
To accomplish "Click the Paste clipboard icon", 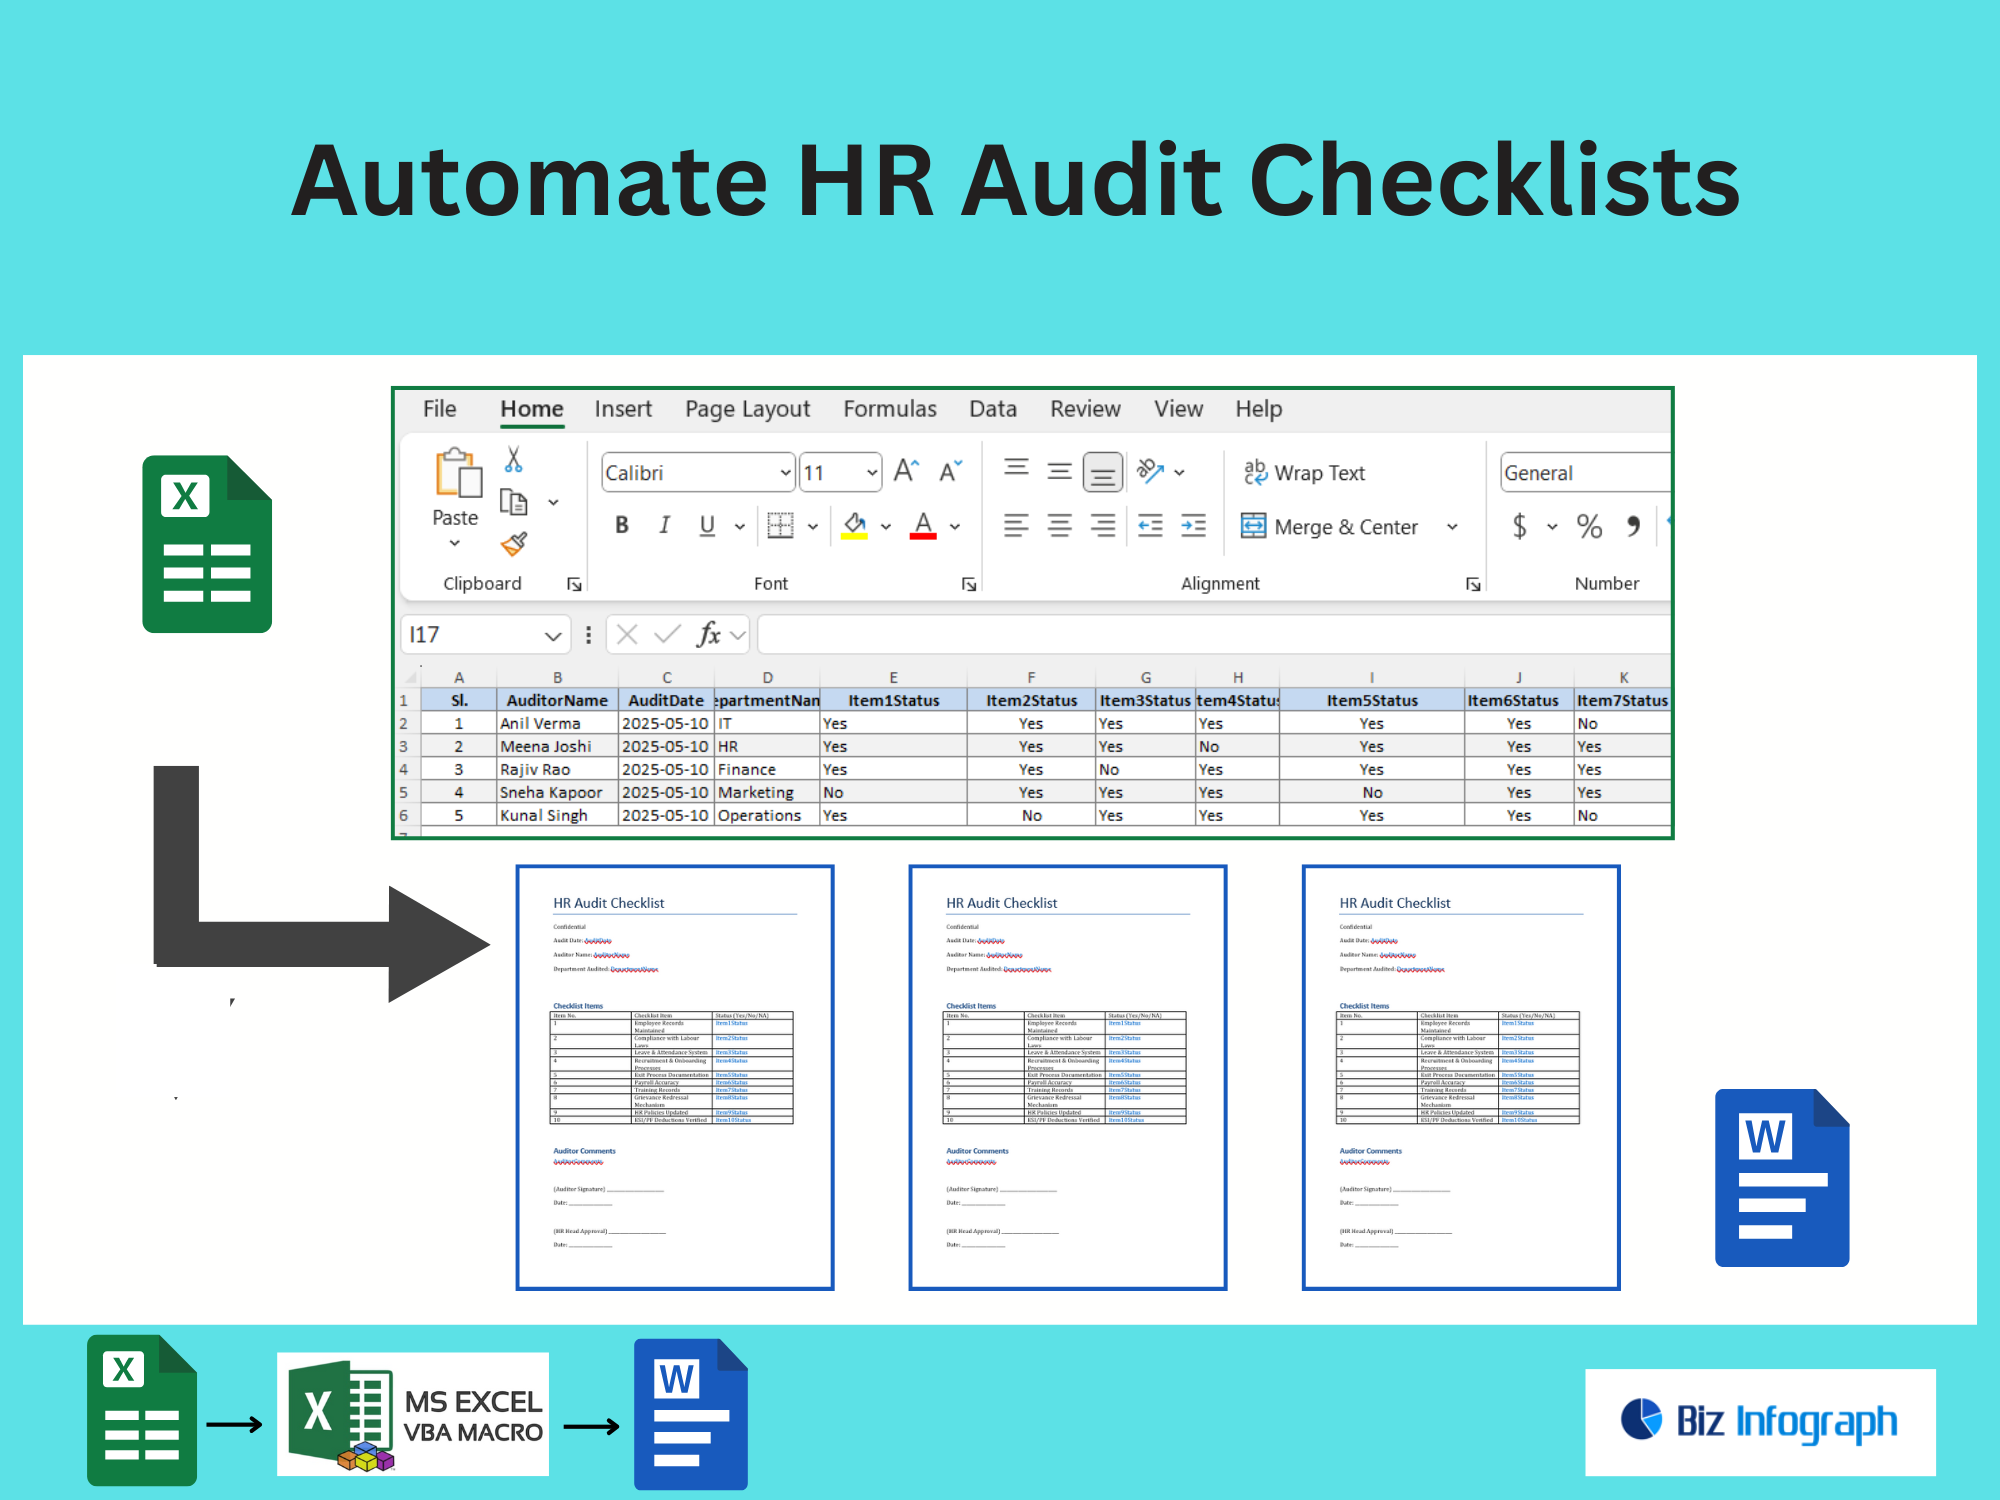I will (457, 473).
